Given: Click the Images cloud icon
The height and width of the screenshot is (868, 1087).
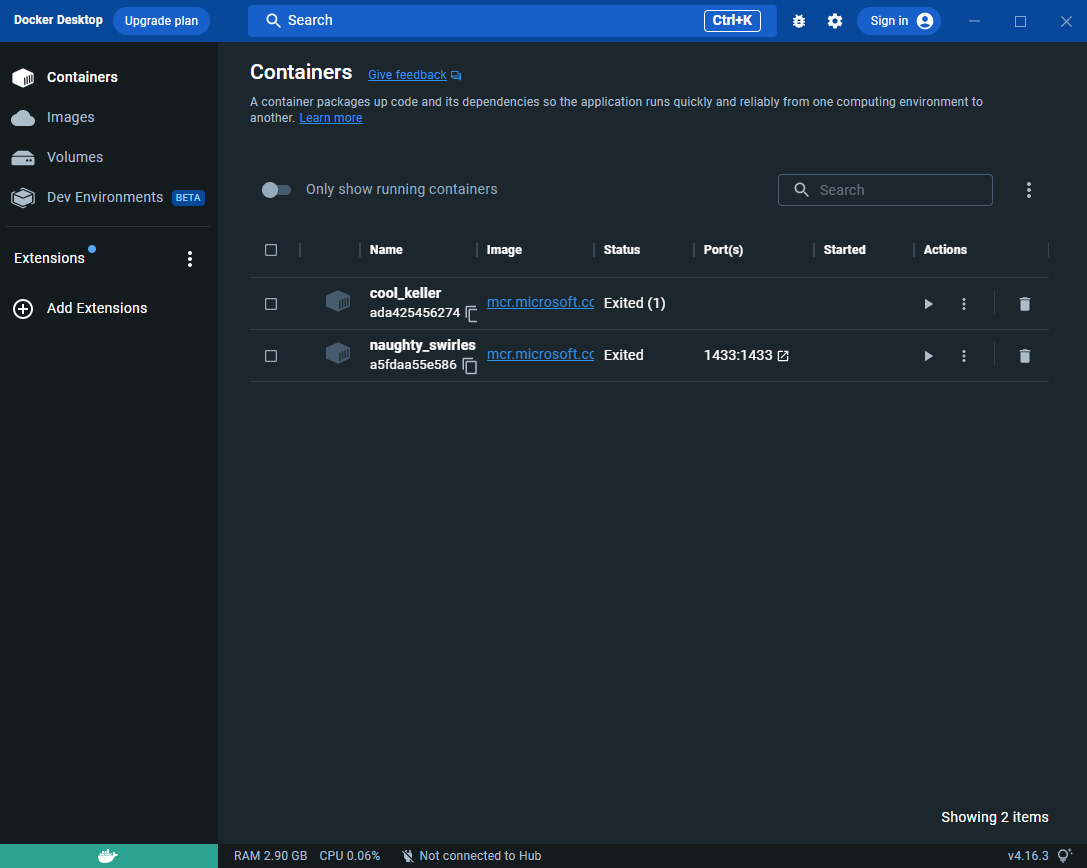Looking at the screenshot, I should [x=23, y=118].
